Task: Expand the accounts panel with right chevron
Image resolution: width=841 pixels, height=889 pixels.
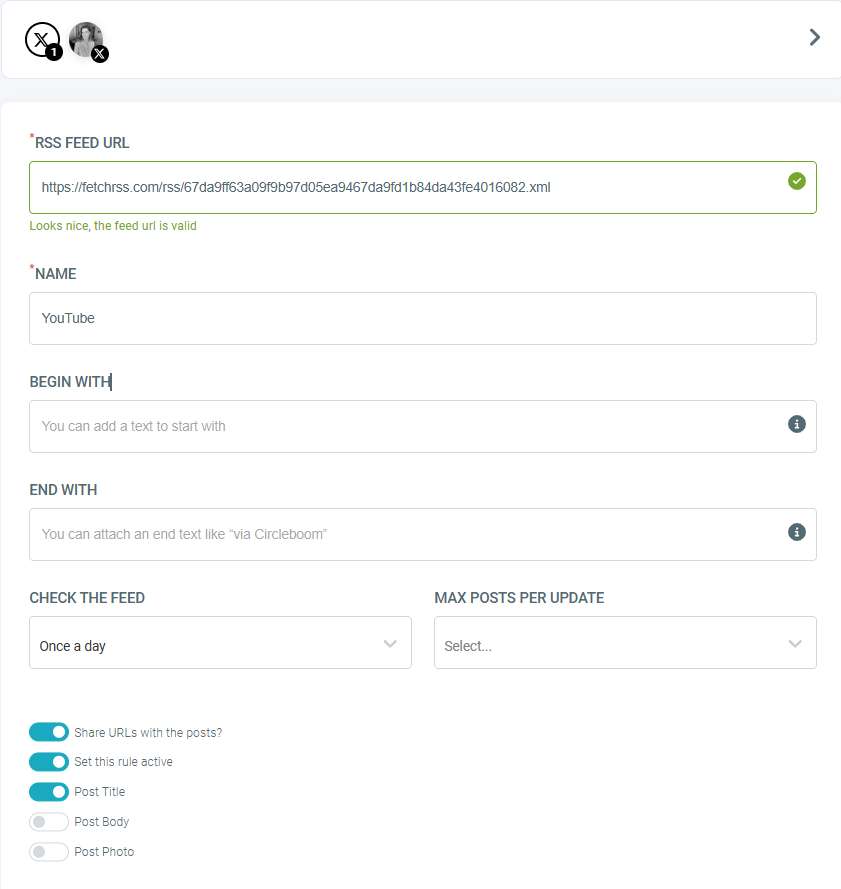Action: pyautogui.click(x=814, y=37)
